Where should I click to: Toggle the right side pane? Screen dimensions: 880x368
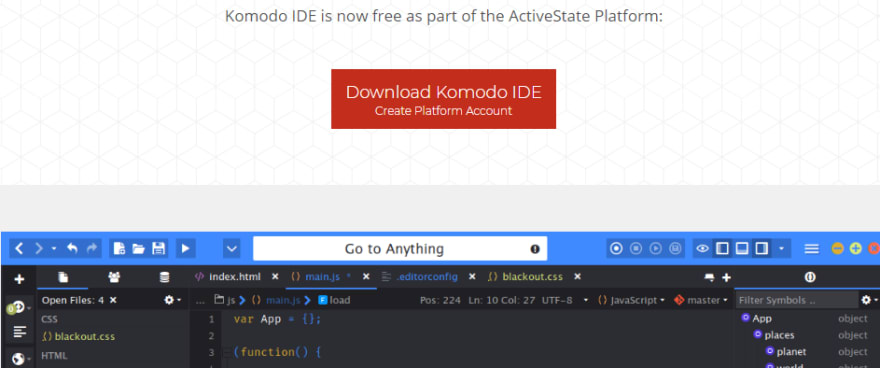pyautogui.click(x=762, y=249)
